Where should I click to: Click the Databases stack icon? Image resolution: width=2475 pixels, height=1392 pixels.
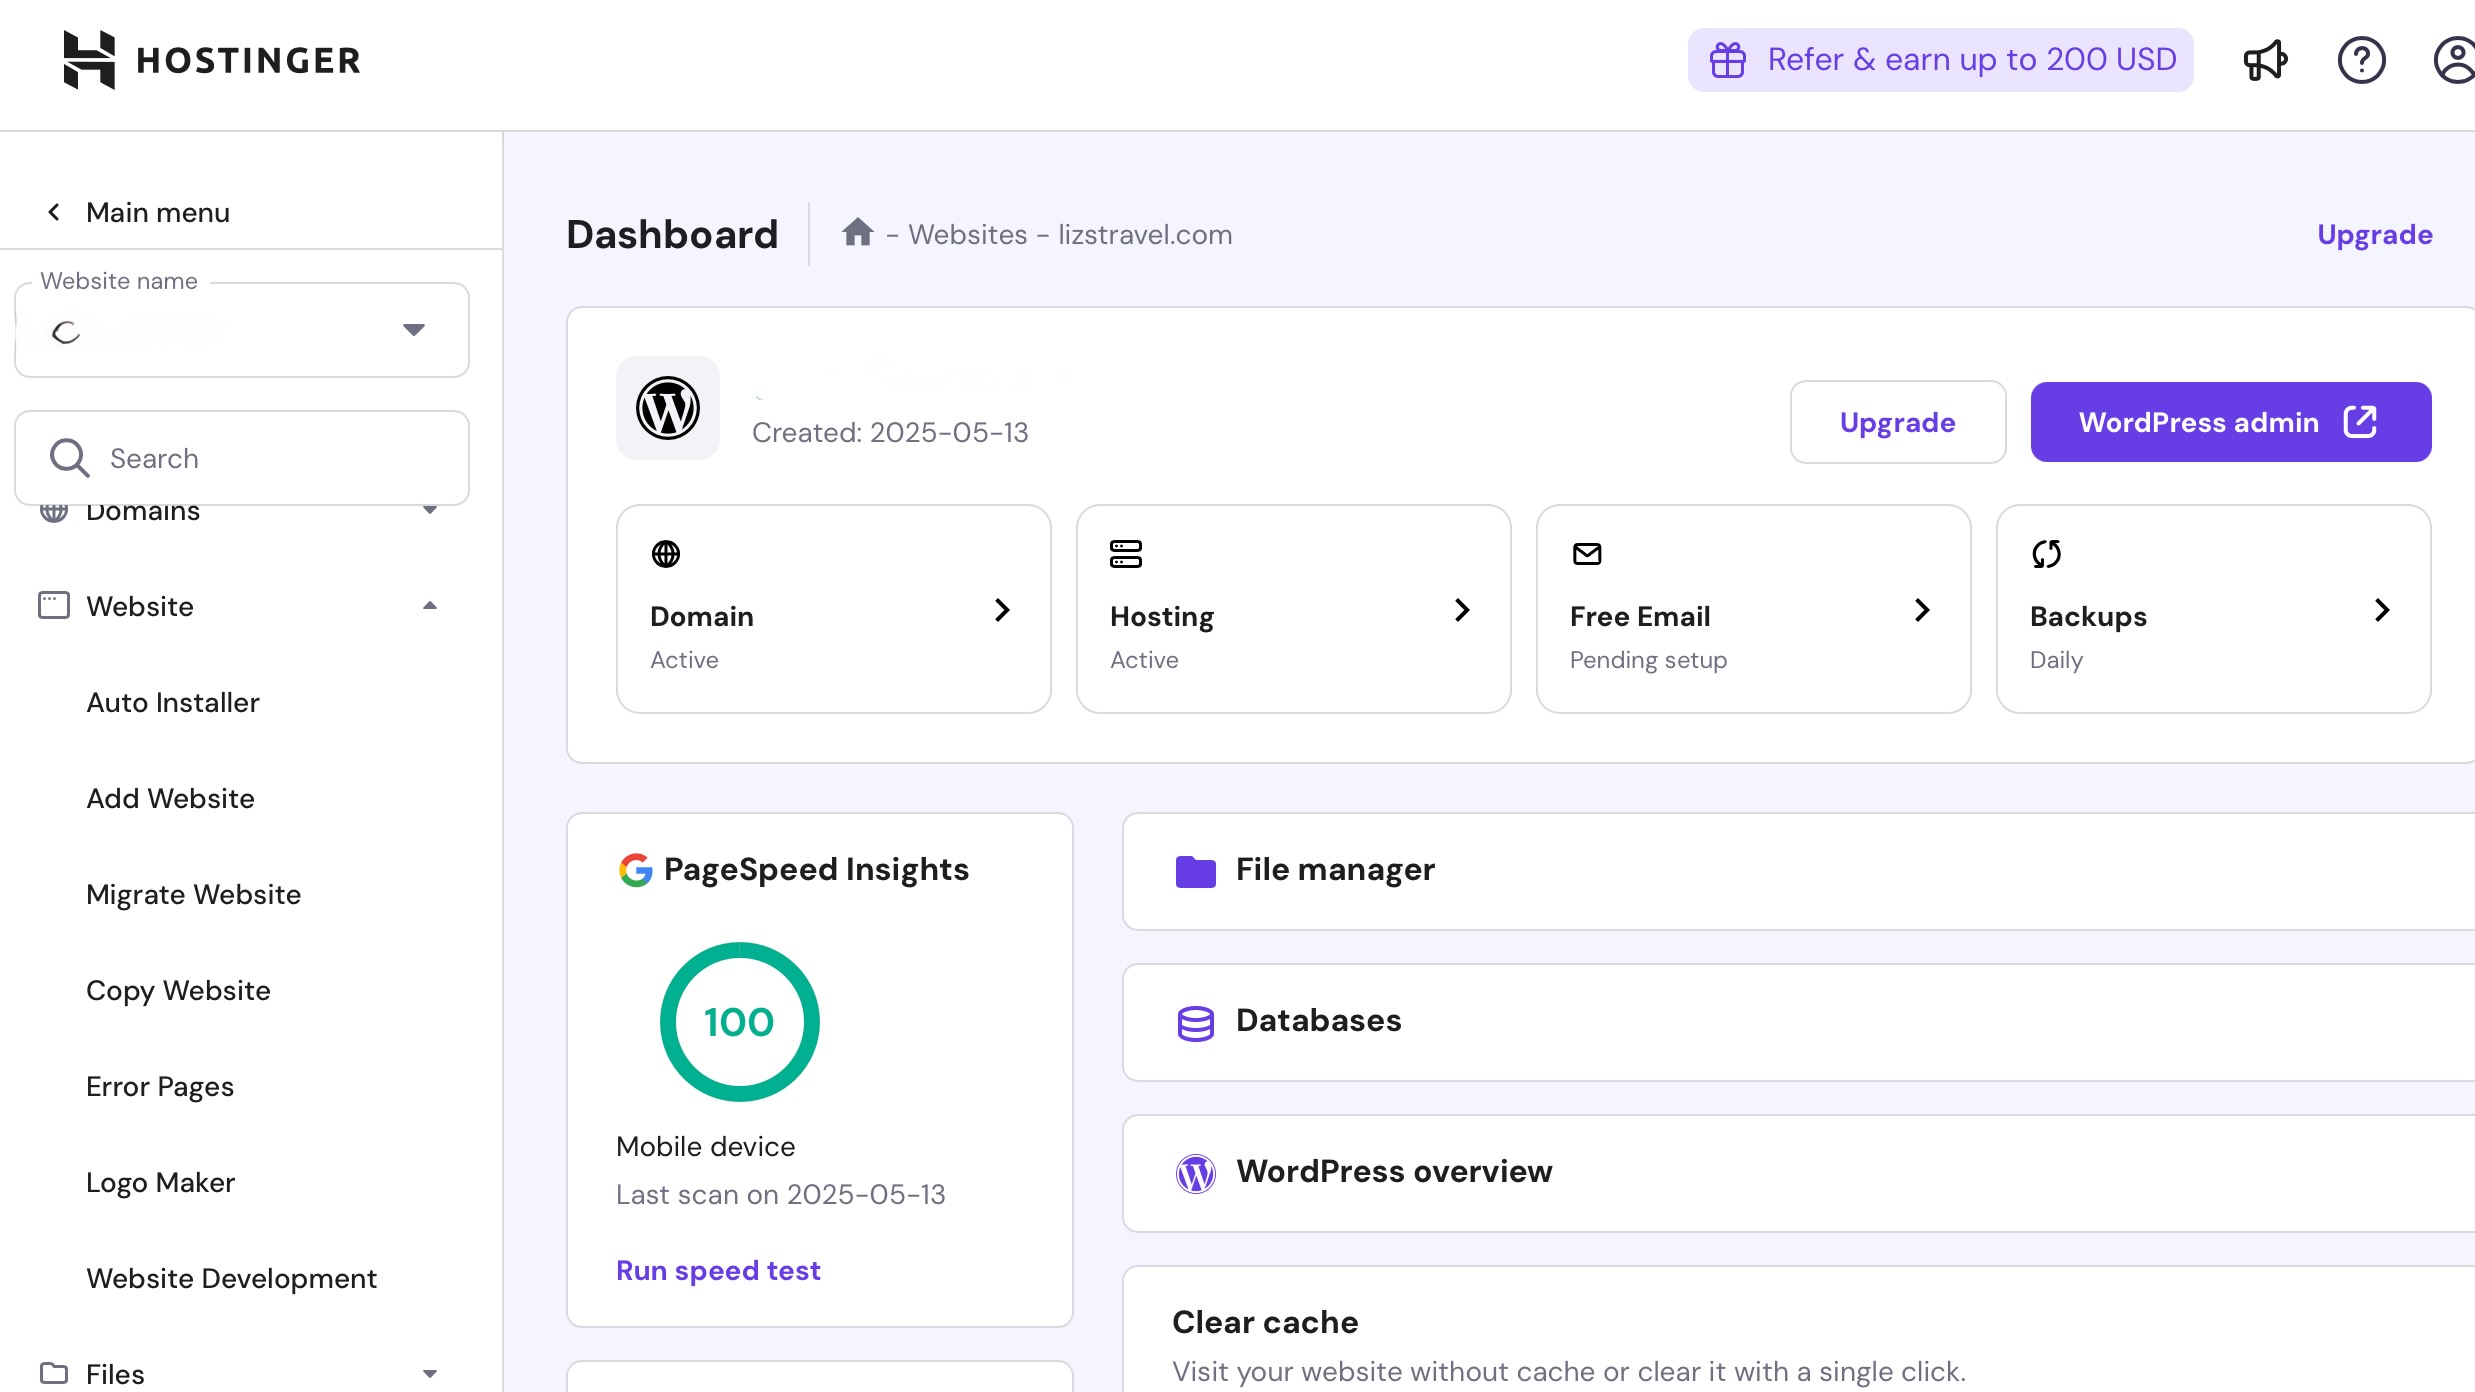(x=1195, y=1023)
